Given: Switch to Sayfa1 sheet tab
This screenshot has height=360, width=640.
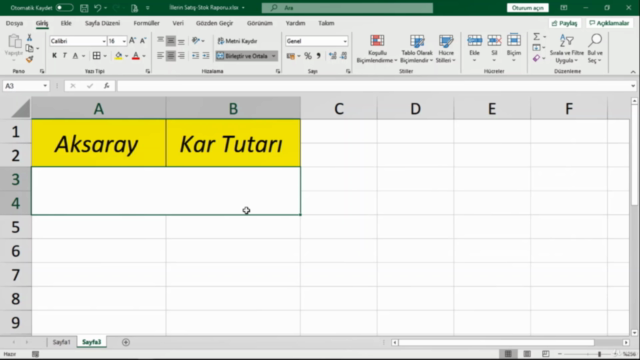Looking at the screenshot, I should [62, 342].
